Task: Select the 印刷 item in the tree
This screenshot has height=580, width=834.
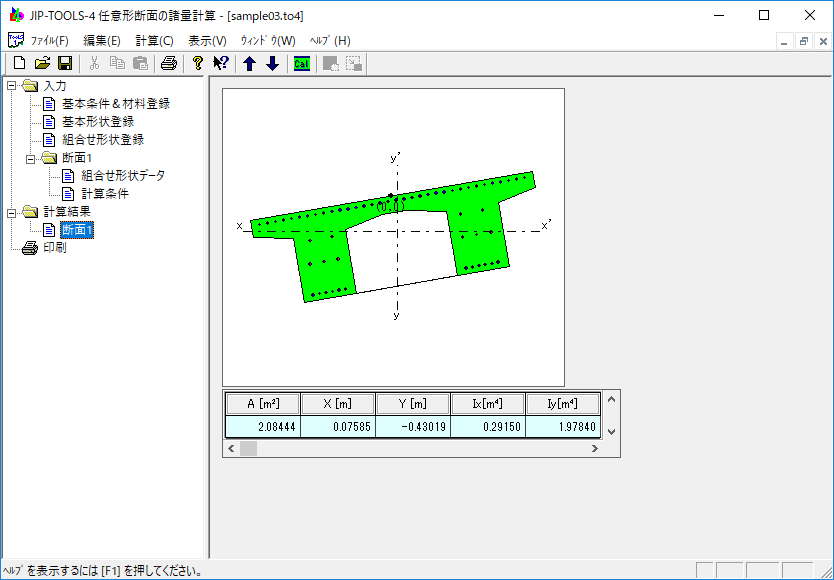Action: click(54, 248)
